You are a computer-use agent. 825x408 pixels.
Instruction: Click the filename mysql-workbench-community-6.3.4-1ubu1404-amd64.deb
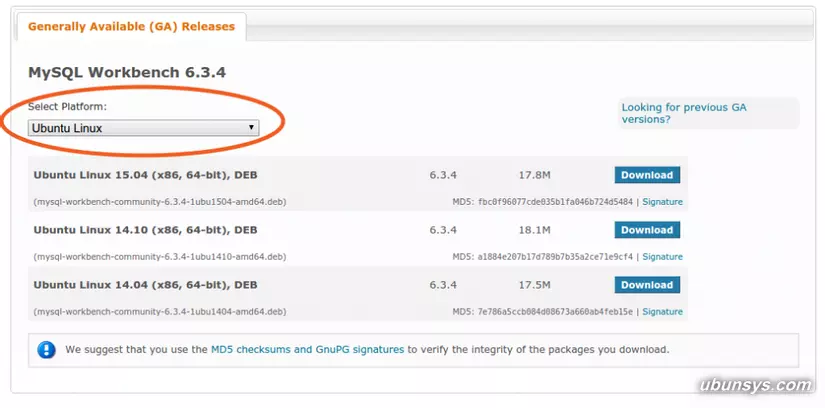tap(160, 312)
